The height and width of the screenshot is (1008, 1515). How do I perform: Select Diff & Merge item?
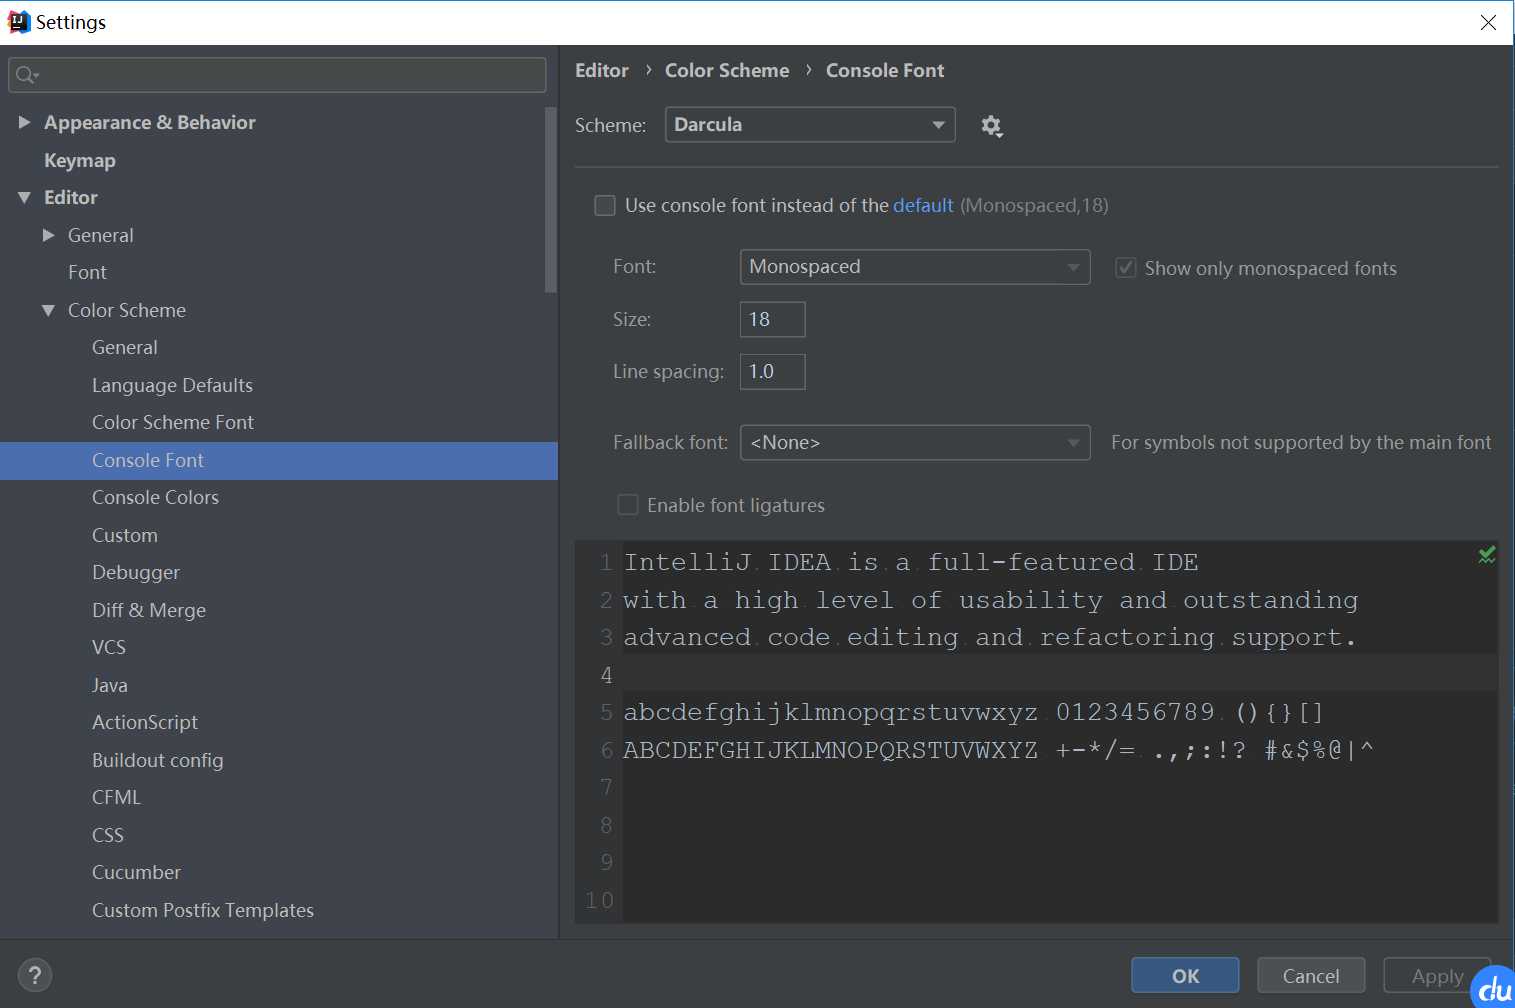(149, 610)
